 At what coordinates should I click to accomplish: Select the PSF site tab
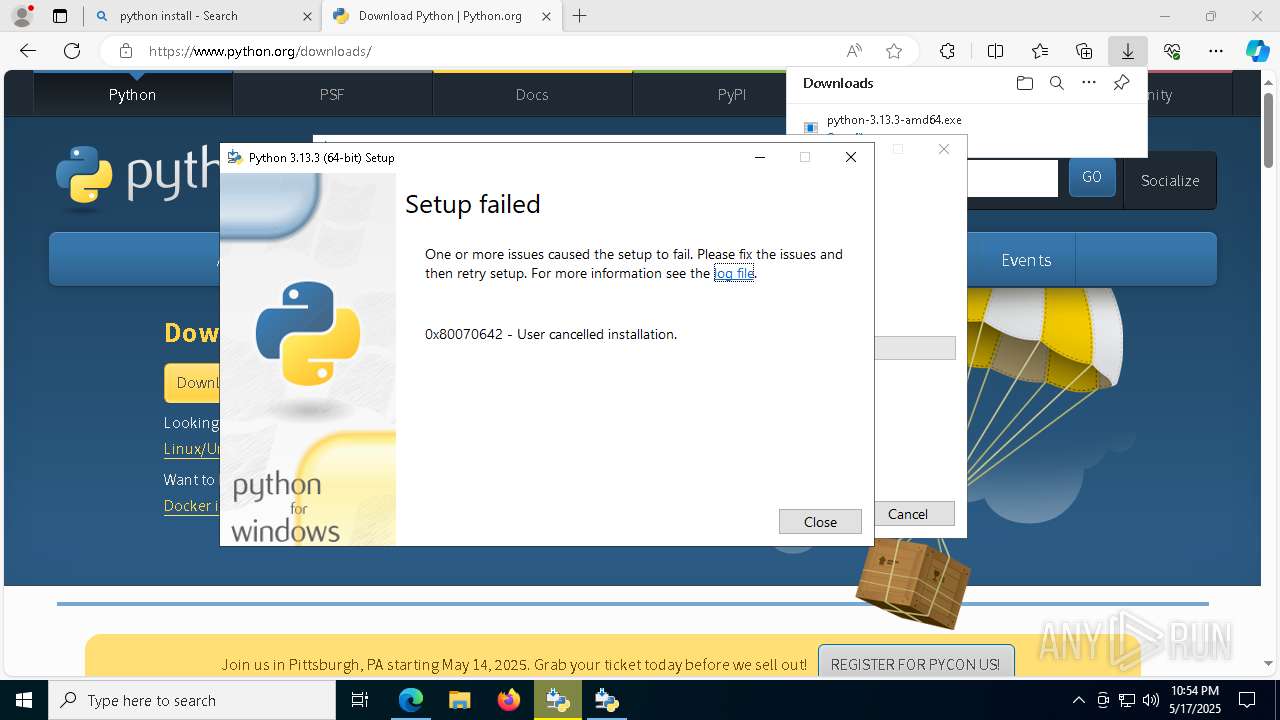(332, 95)
